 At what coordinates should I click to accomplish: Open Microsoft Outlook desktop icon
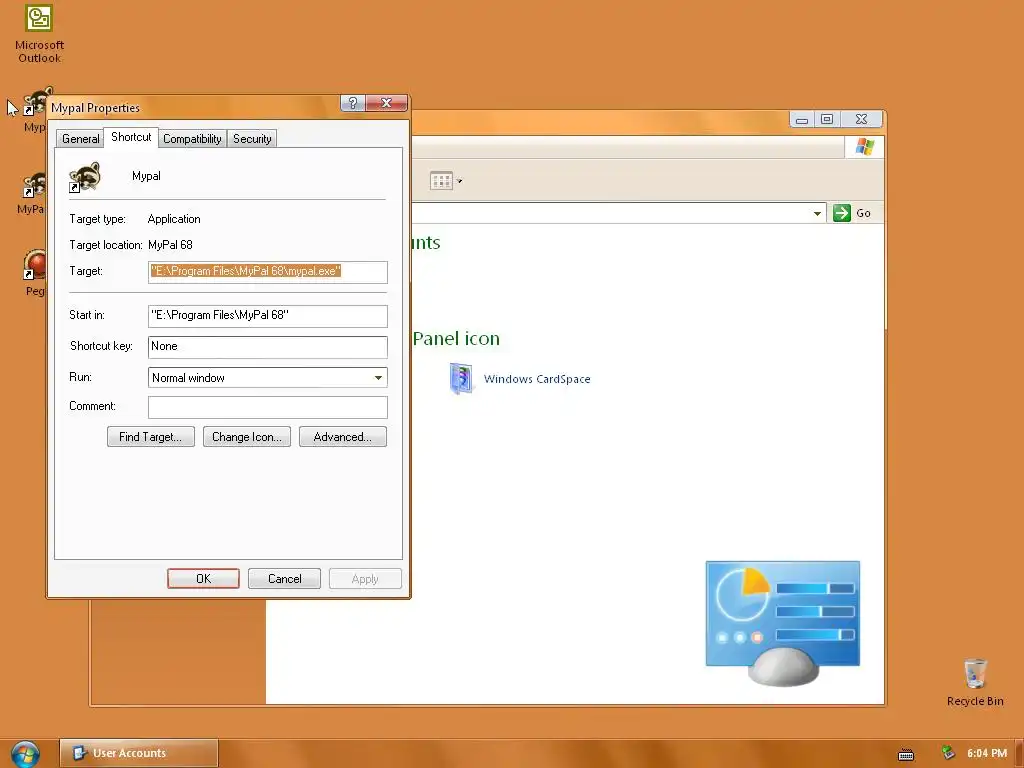[x=39, y=33]
